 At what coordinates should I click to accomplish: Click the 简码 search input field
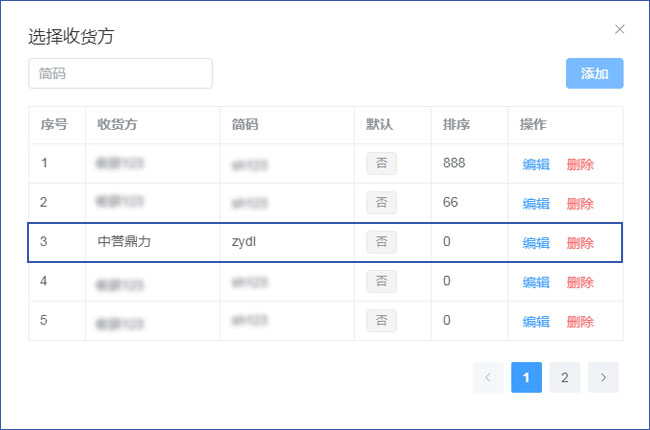(120, 73)
